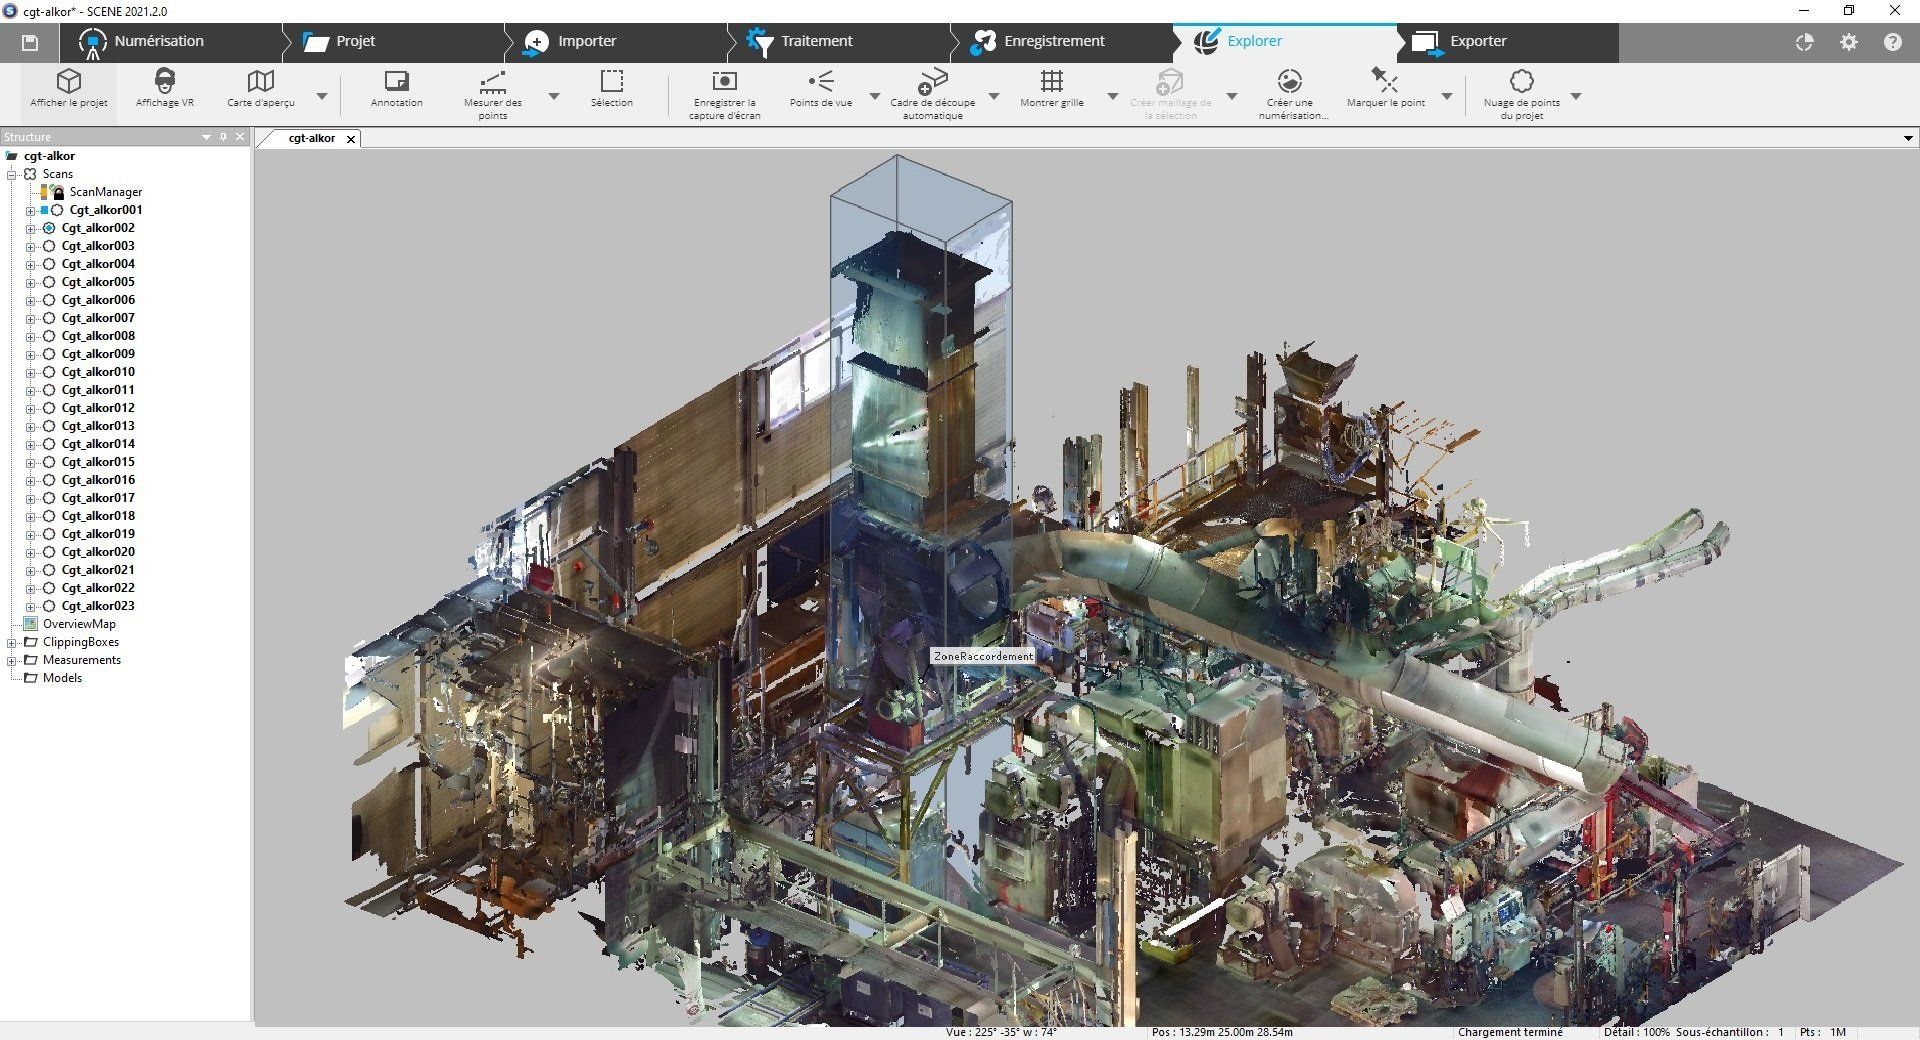Activate Mesurer des points tool

492,95
